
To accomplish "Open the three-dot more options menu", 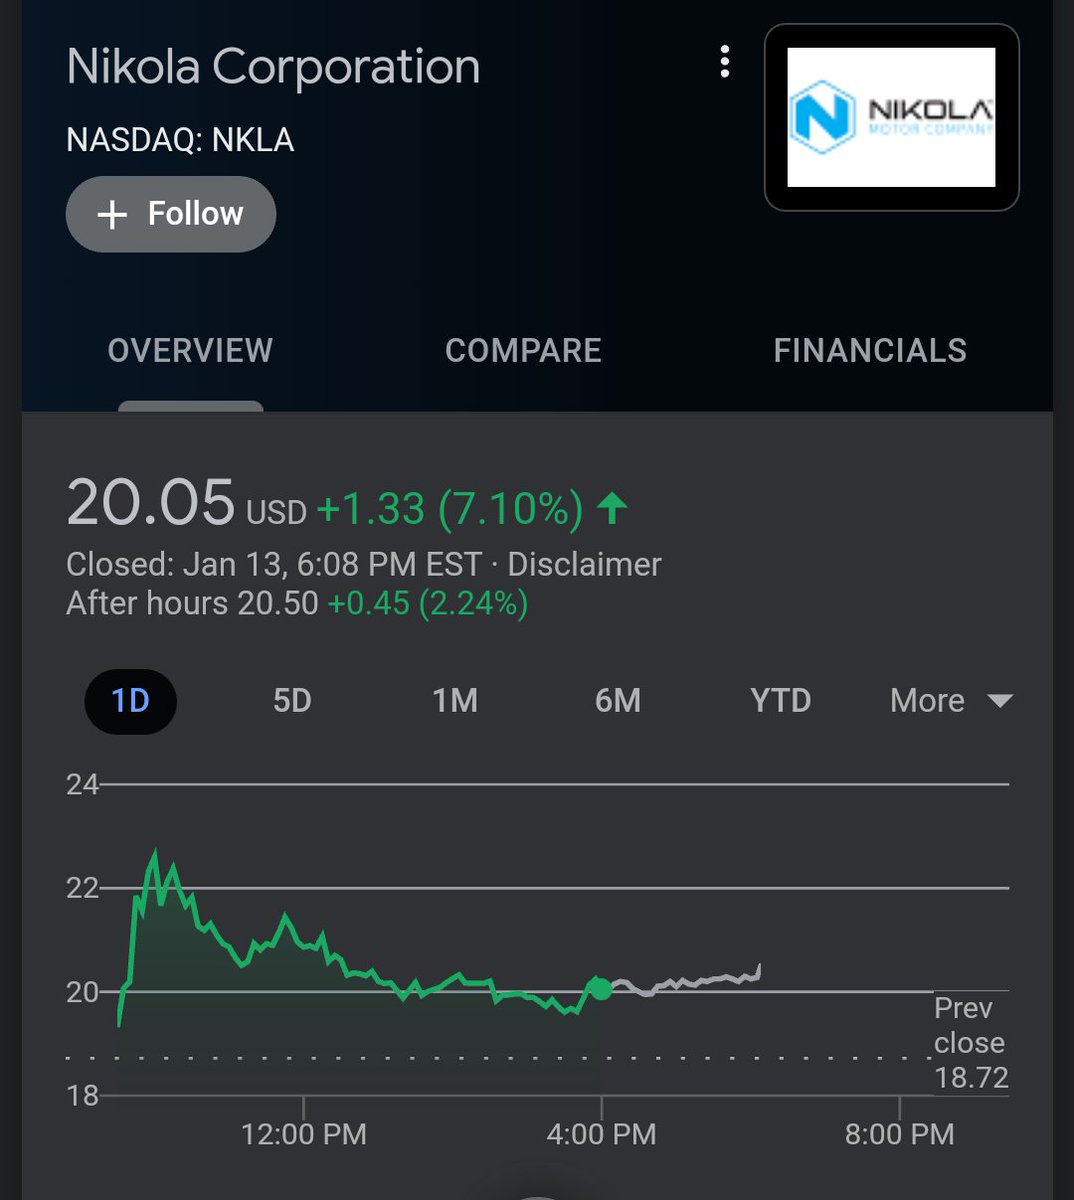I will (725, 62).
